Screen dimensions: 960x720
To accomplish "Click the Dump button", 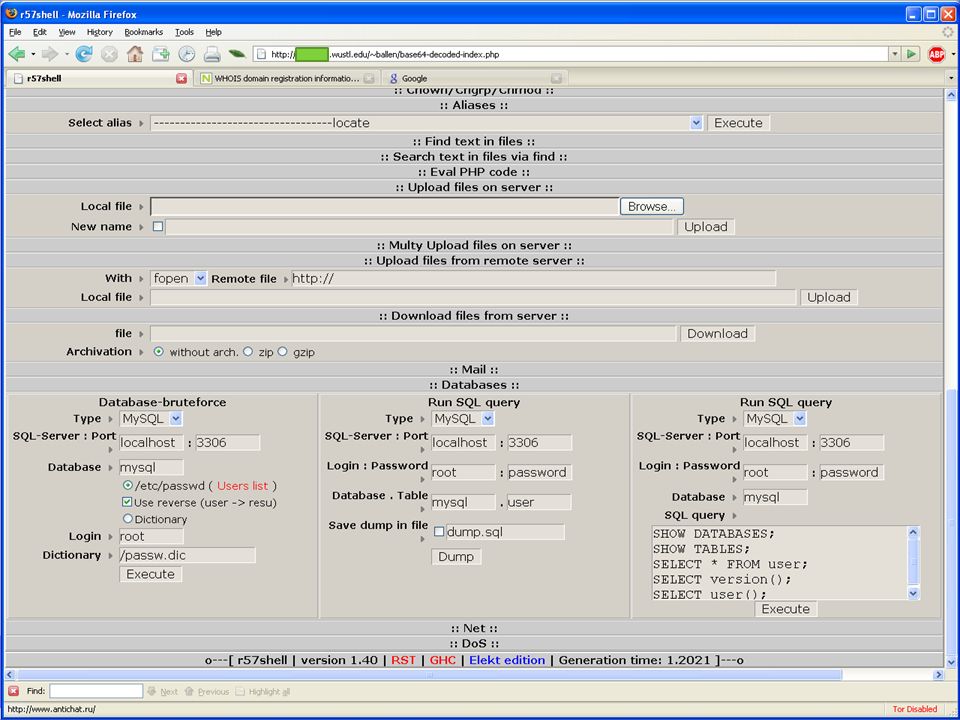I will click(x=456, y=557).
